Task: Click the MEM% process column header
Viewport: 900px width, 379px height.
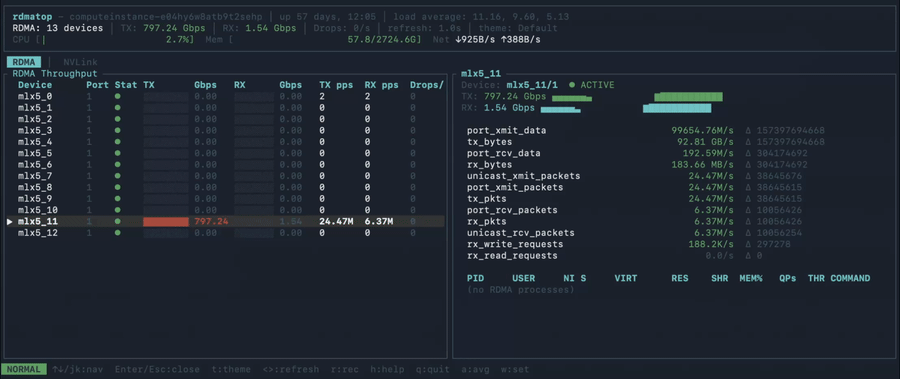Action: click(751, 279)
